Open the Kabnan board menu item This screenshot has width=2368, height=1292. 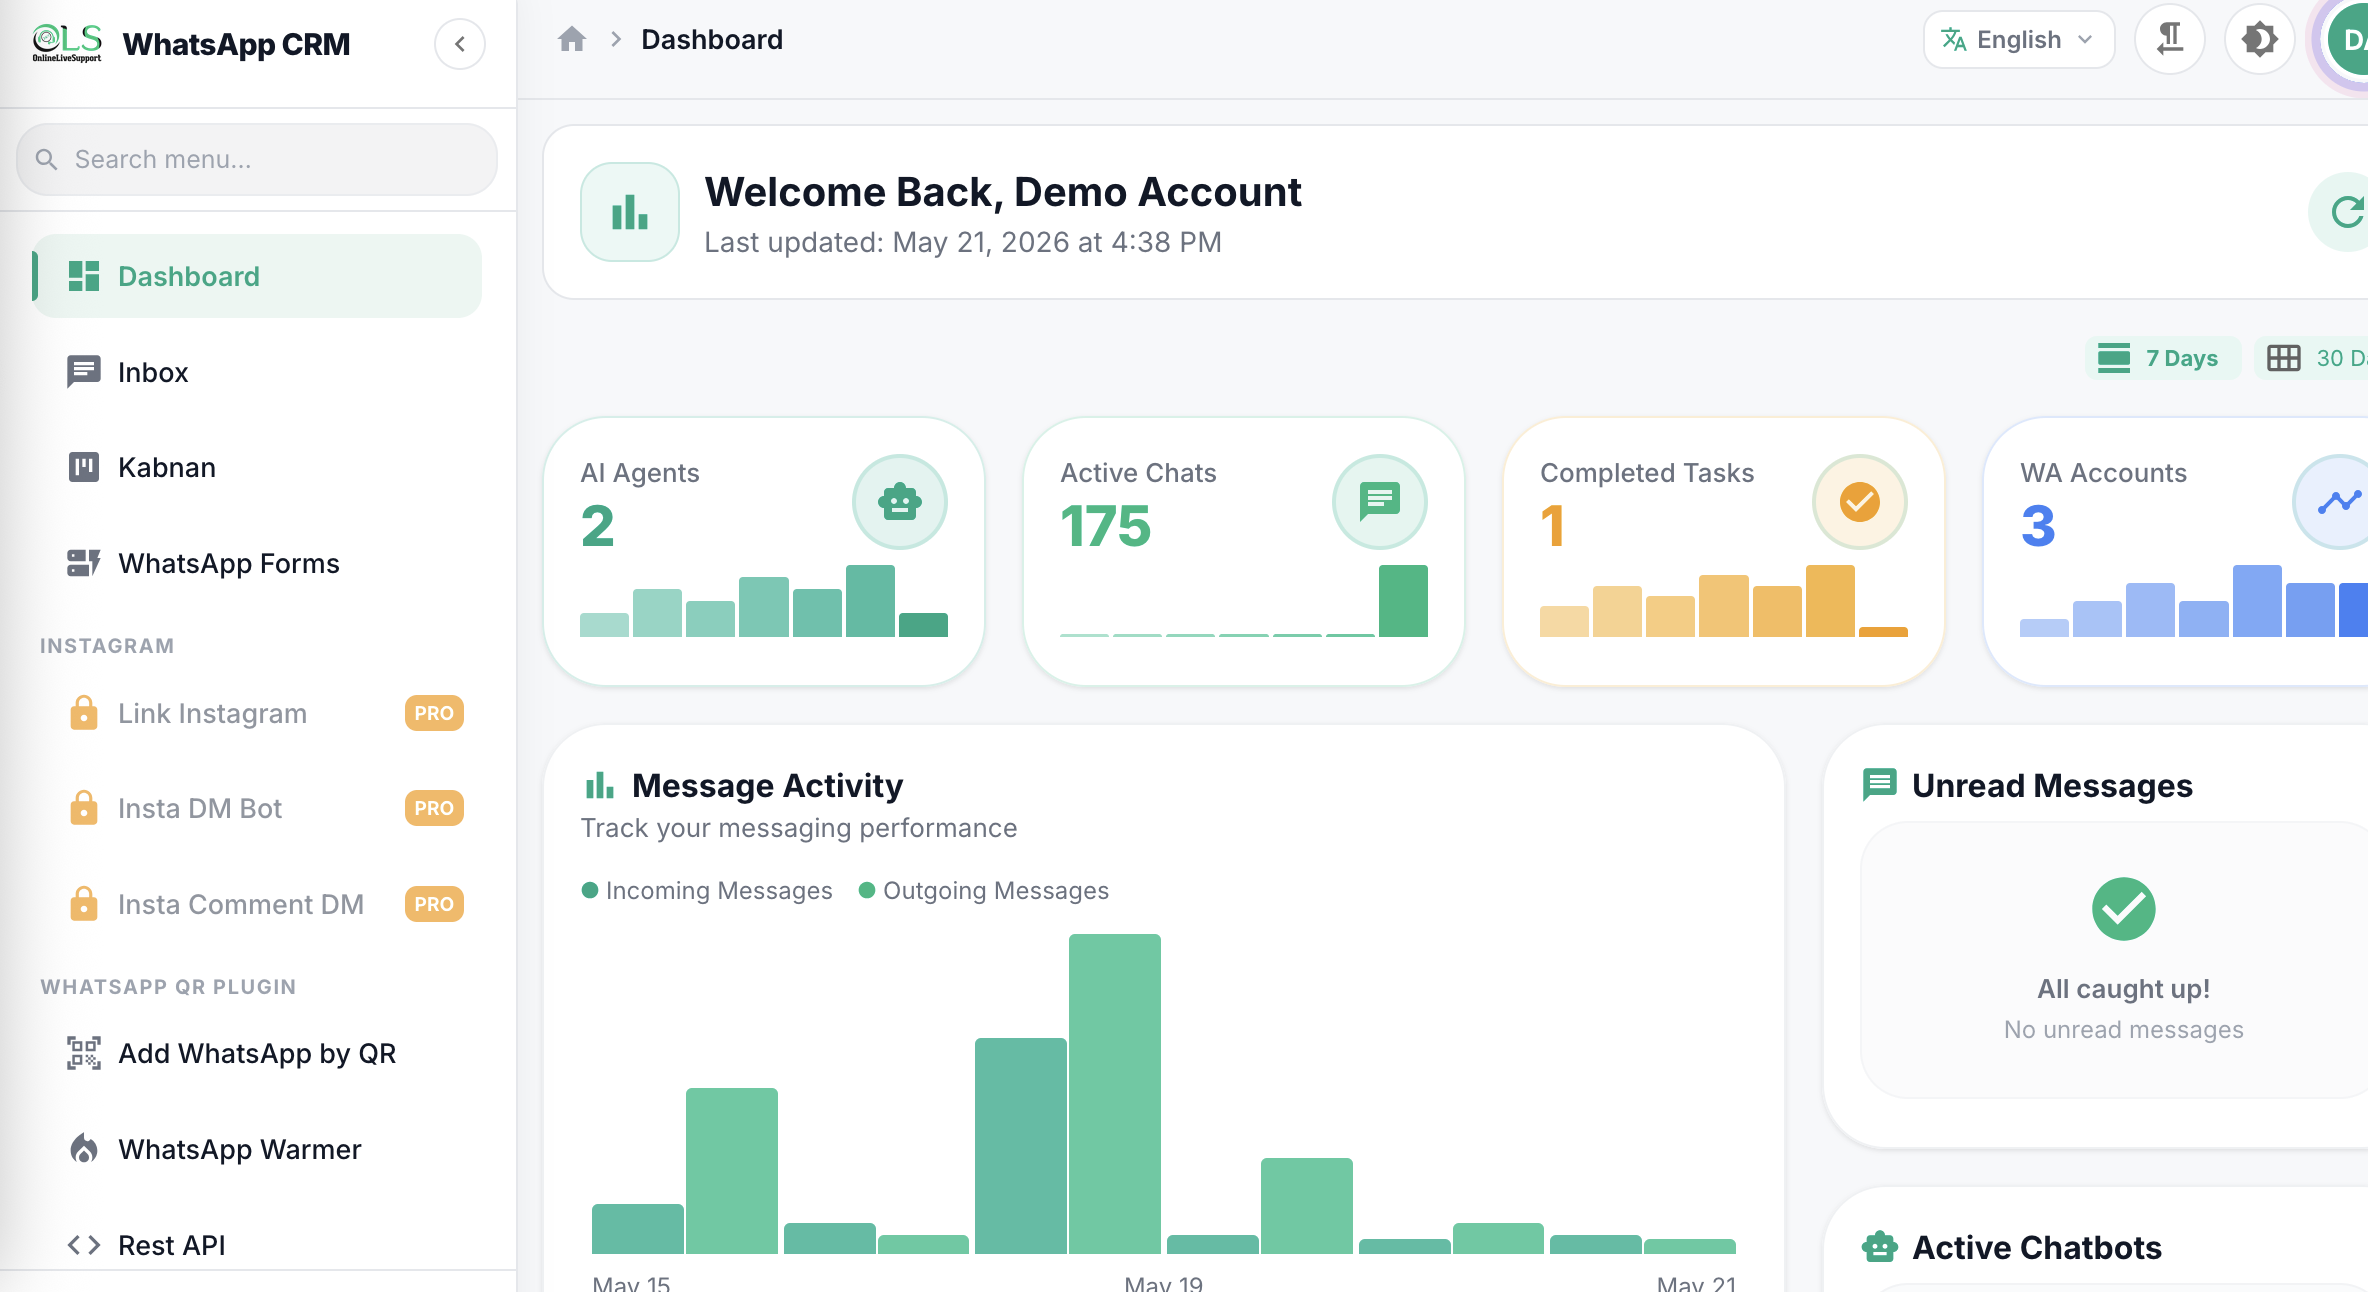click(x=257, y=467)
